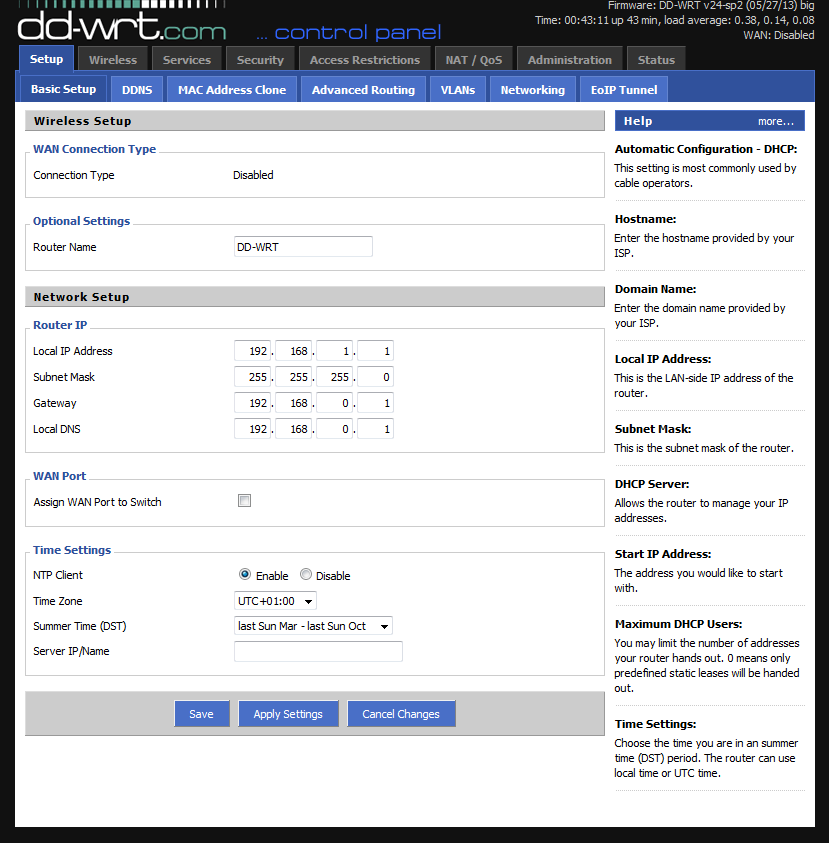Click the 'Wireless Setup' section header
The width and height of the screenshot is (829, 843).
tap(315, 121)
